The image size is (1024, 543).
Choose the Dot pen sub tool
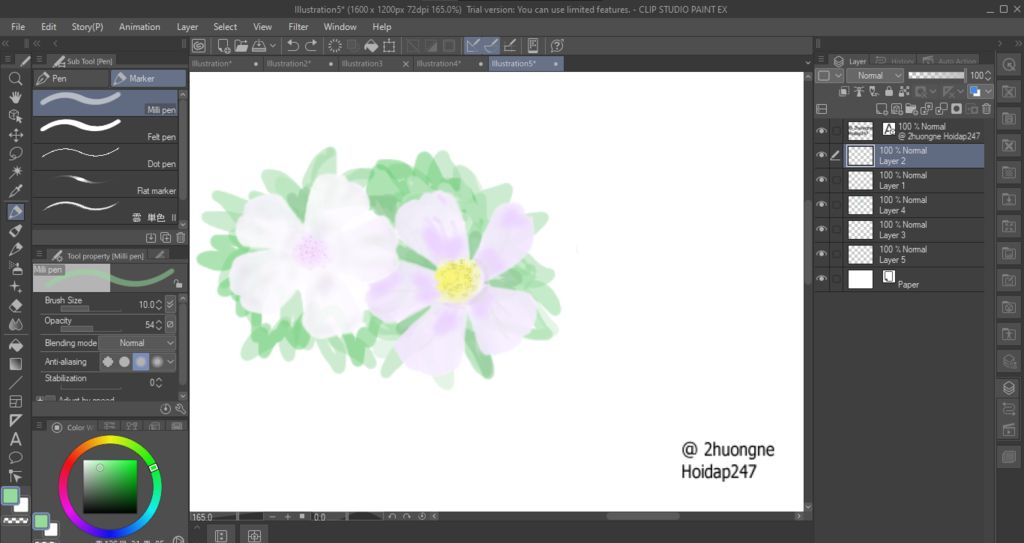point(106,157)
